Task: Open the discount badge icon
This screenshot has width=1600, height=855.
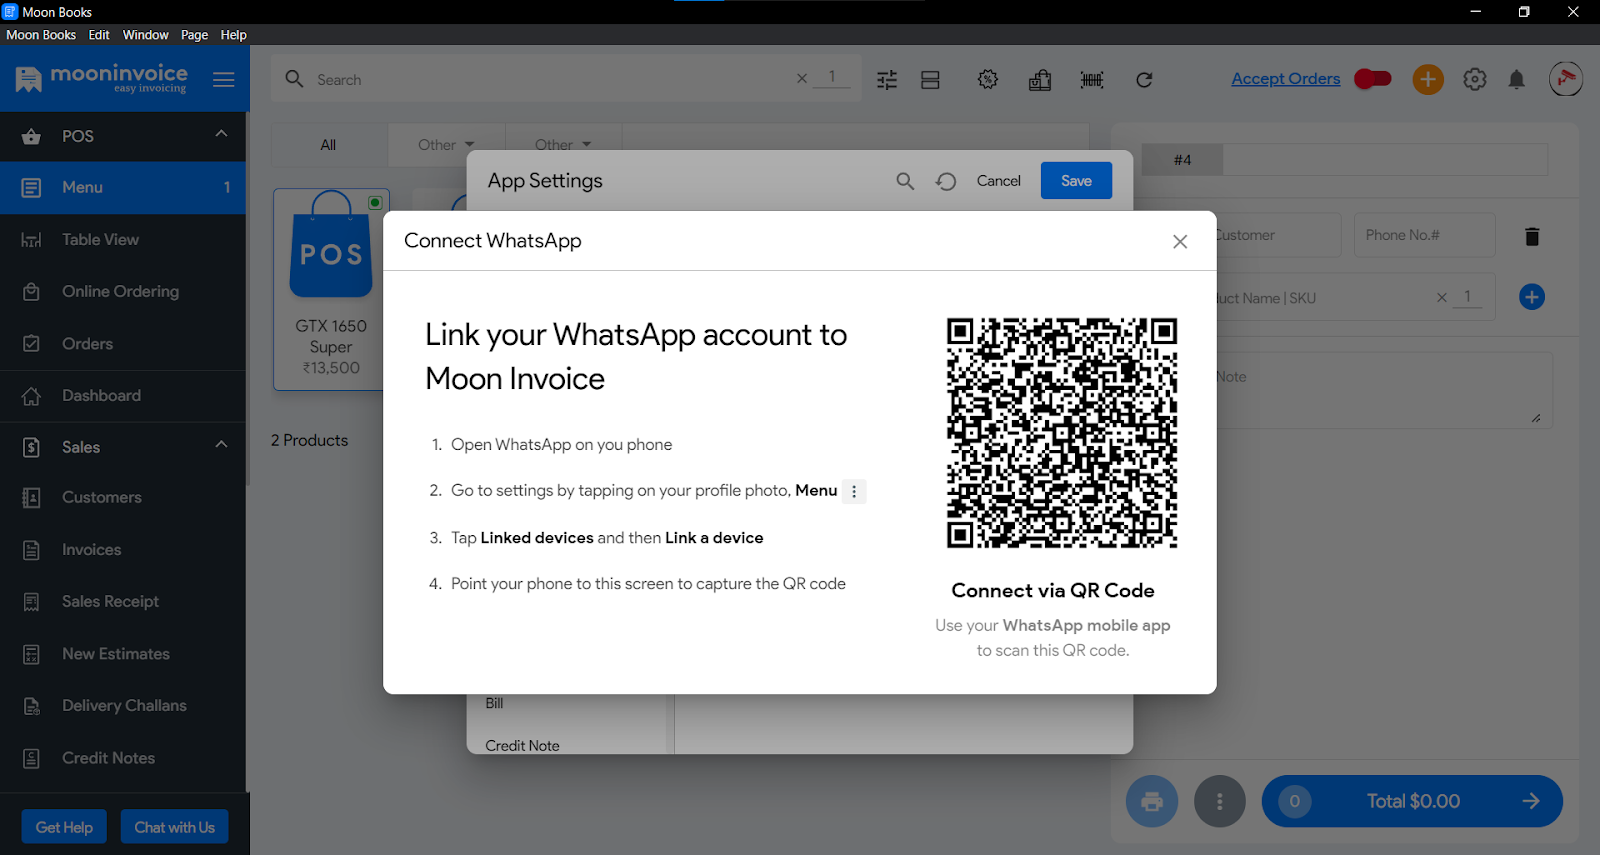Action: point(988,79)
